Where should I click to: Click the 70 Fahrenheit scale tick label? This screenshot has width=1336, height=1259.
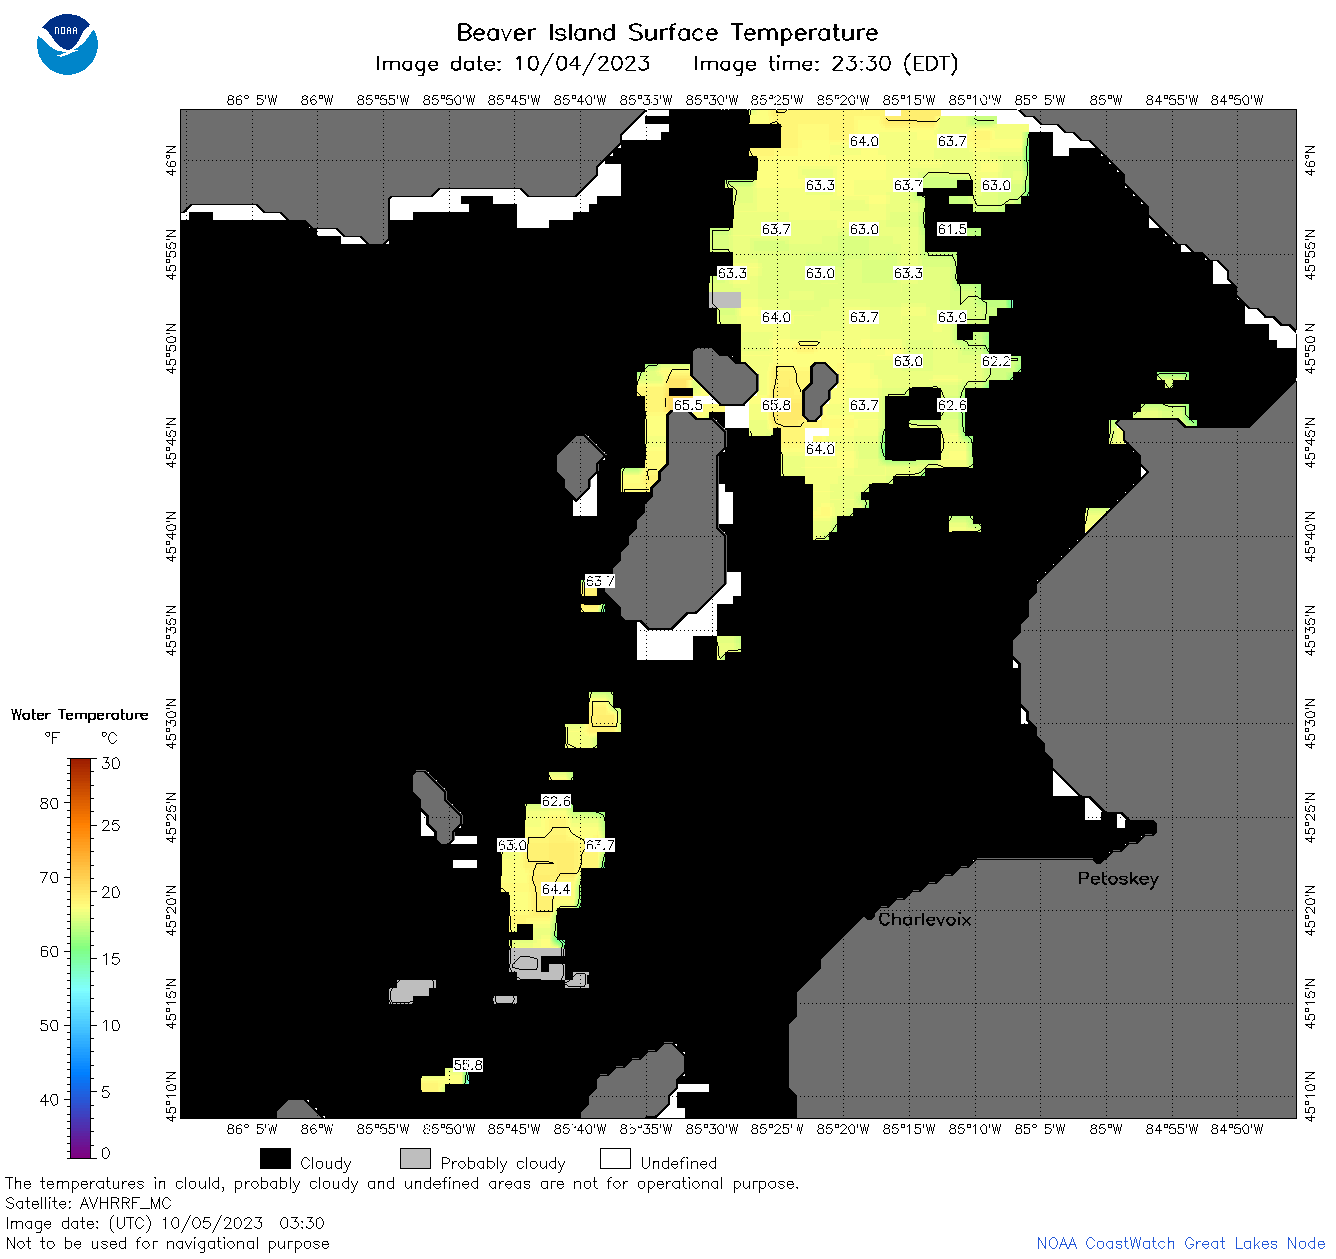pyautogui.click(x=49, y=877)
